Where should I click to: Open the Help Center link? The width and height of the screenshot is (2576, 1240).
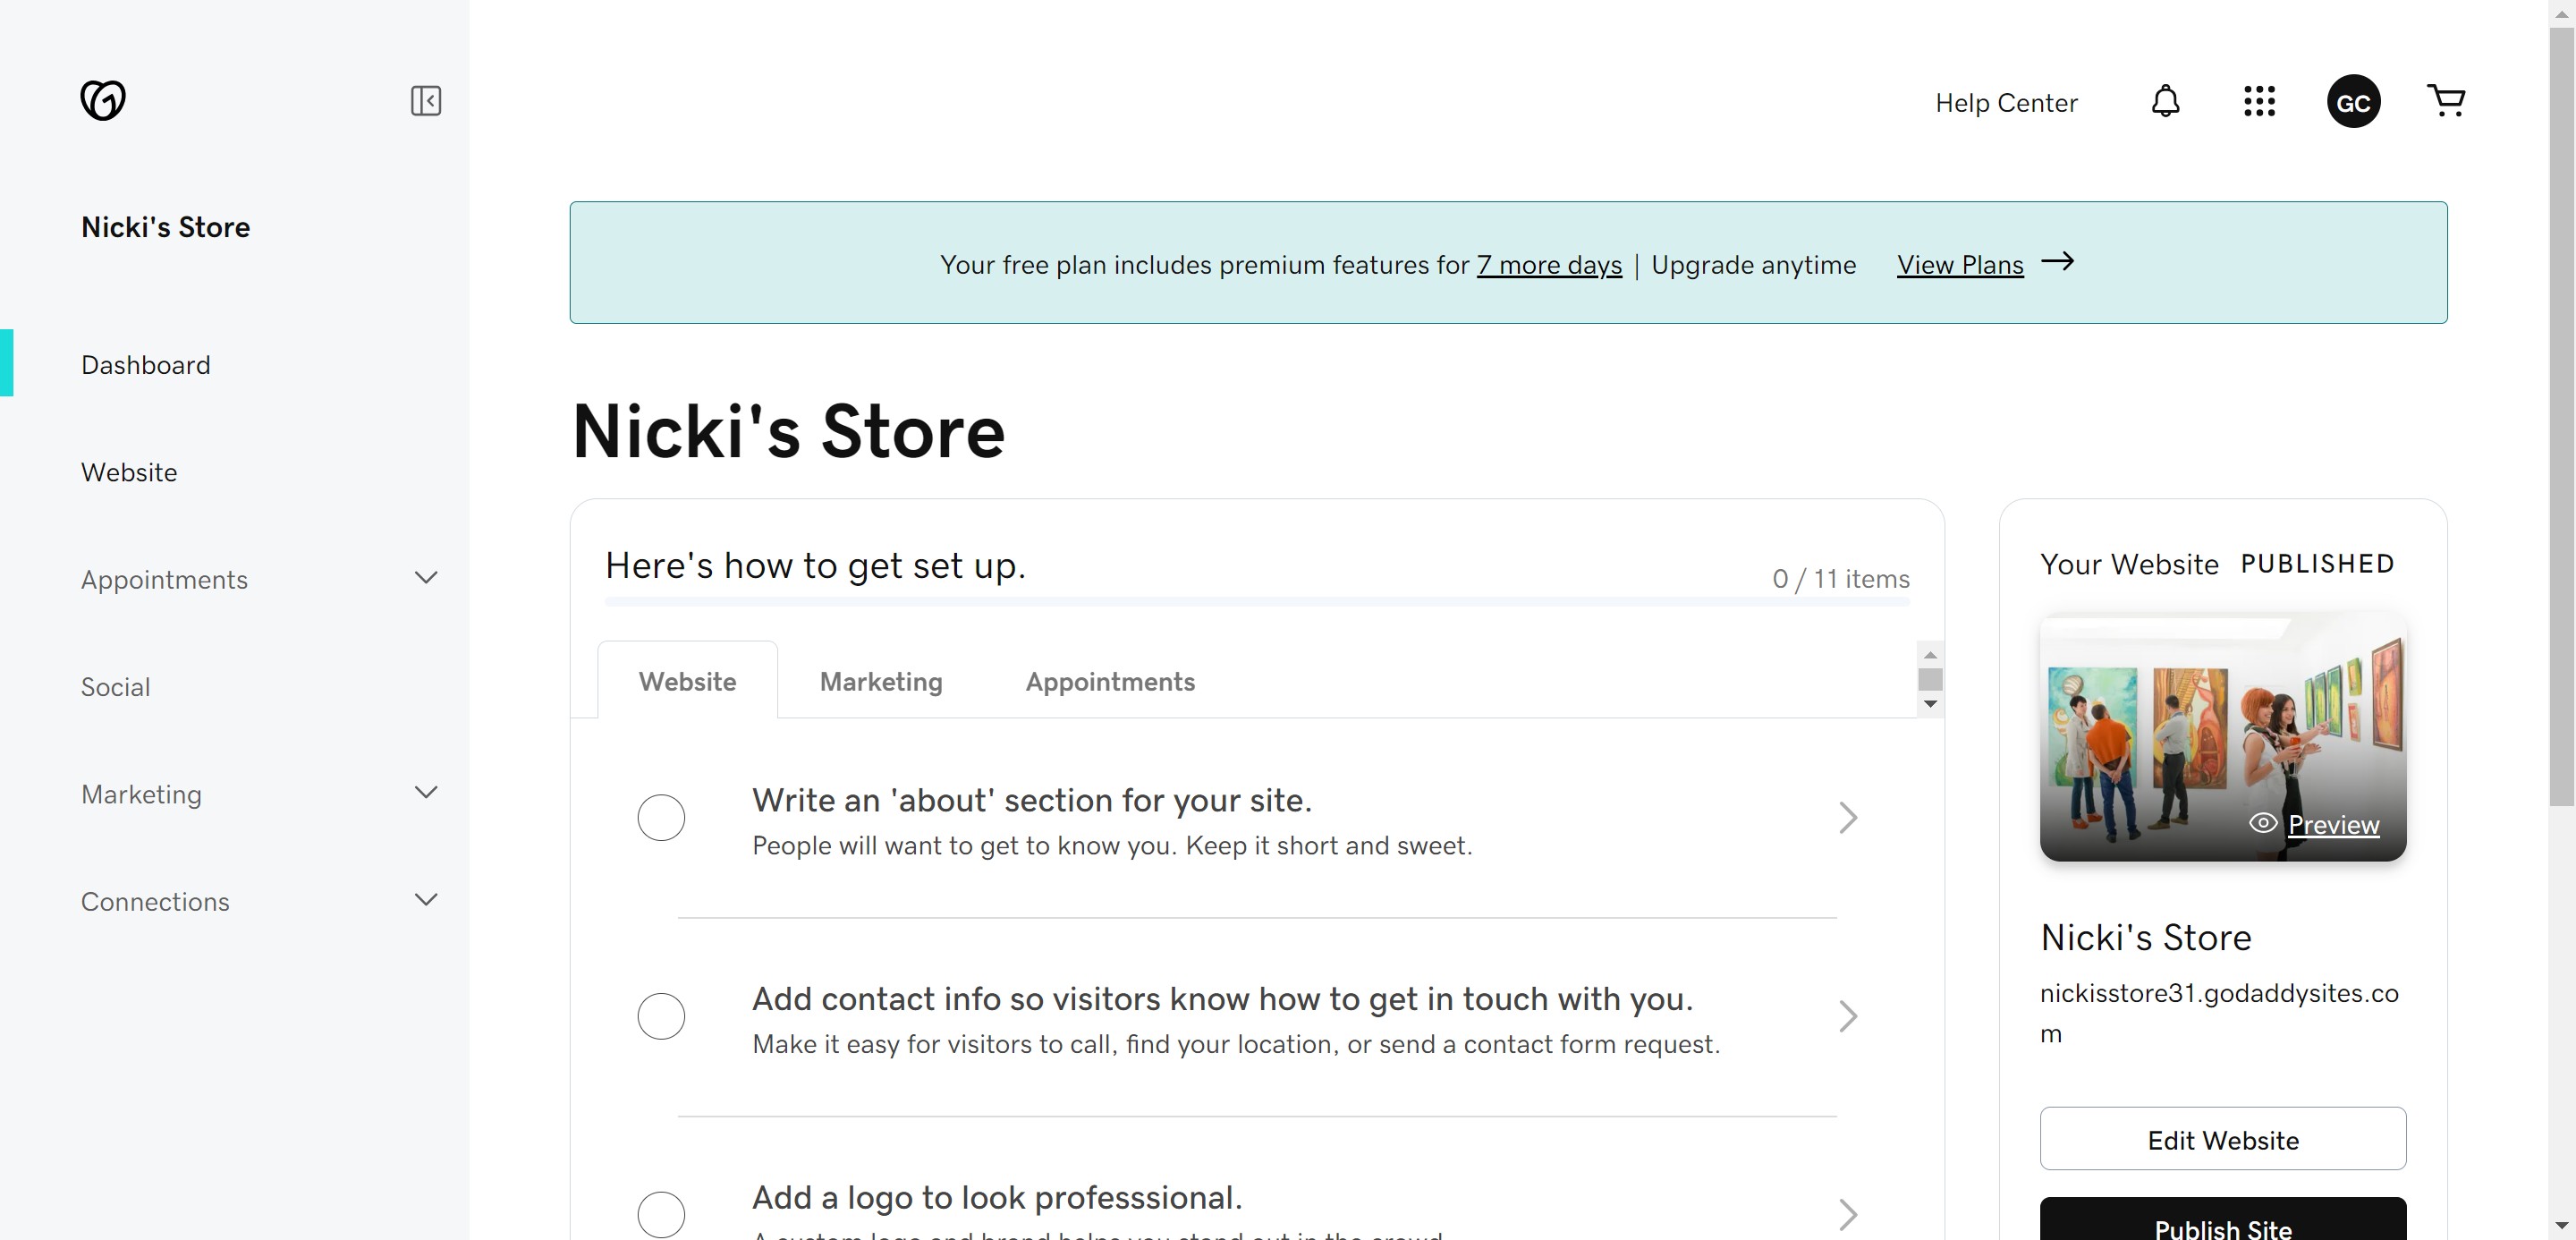(x=2006, y=103)
